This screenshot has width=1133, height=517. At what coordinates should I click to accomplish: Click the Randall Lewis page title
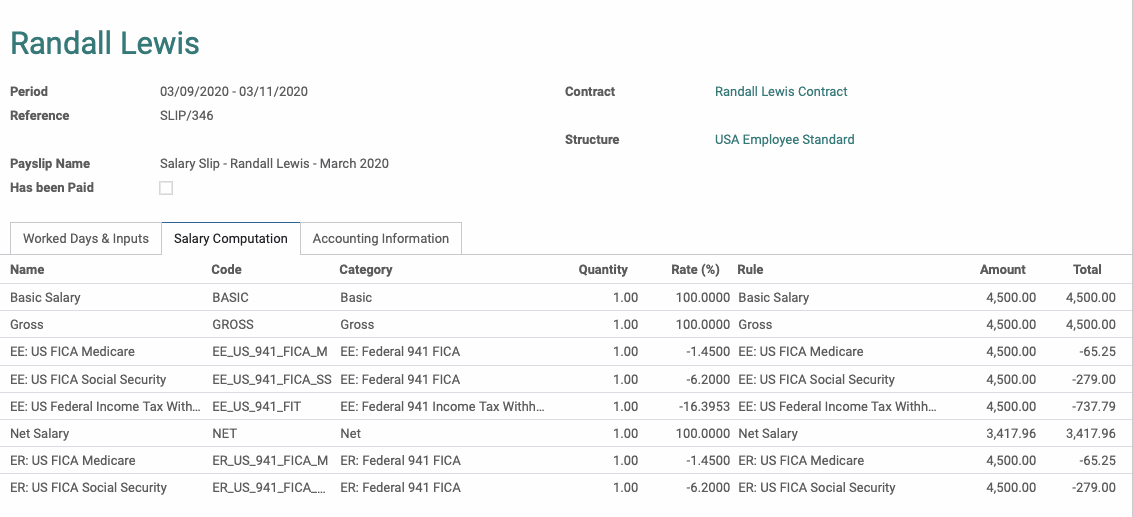point(105,43)
